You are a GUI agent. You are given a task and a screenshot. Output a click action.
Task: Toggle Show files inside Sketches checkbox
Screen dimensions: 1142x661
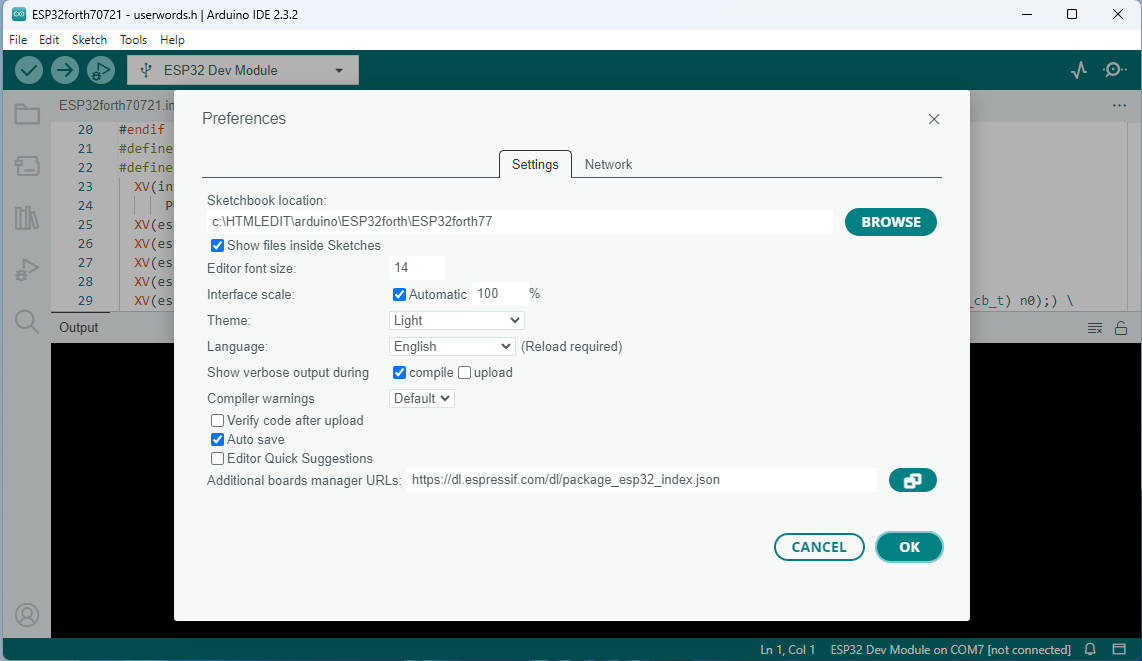tap(217, 245)
